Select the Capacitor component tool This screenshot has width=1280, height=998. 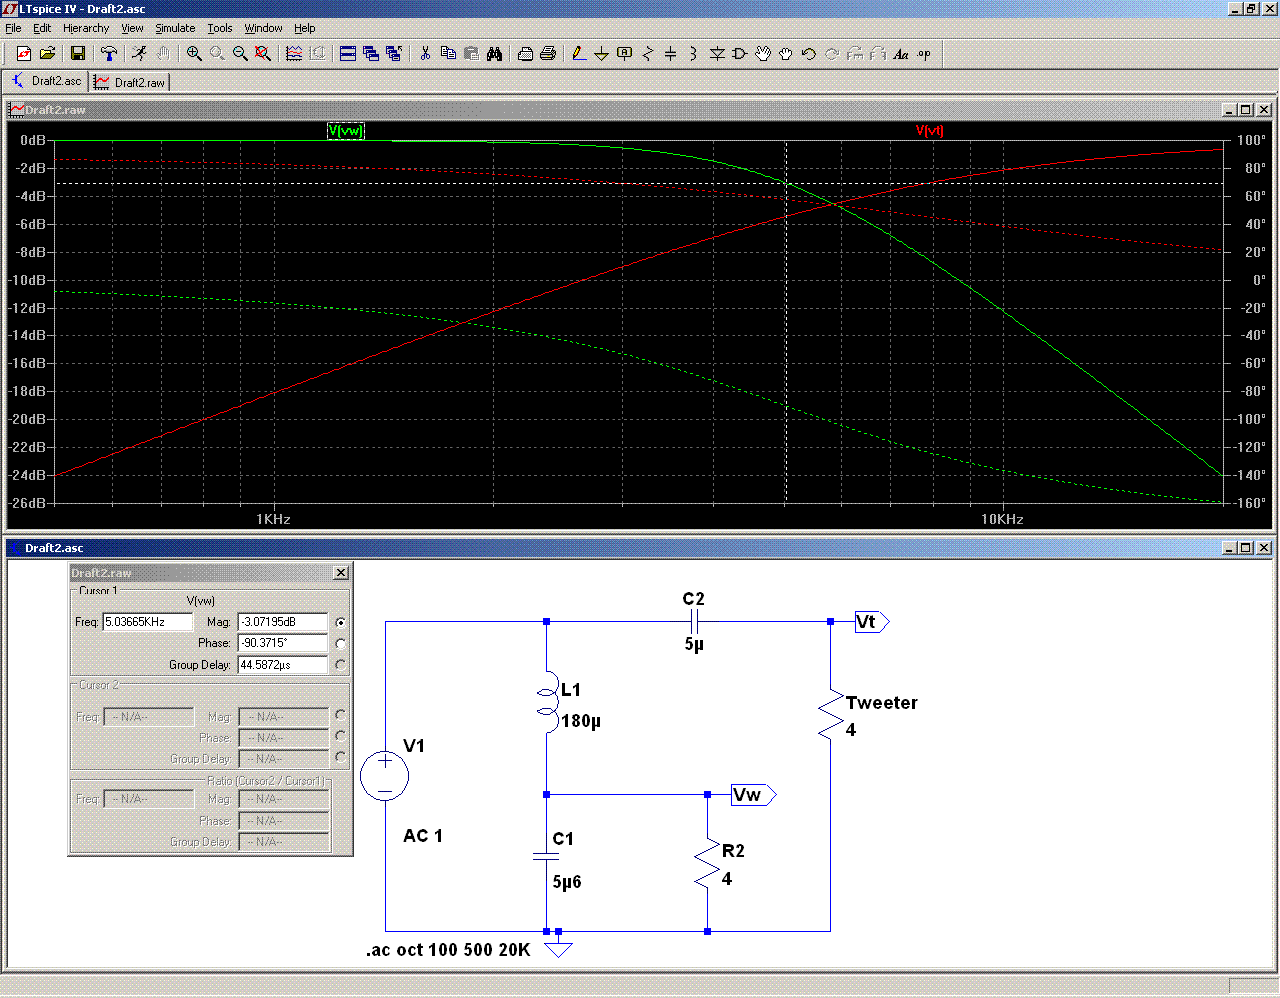coord(670,54)
